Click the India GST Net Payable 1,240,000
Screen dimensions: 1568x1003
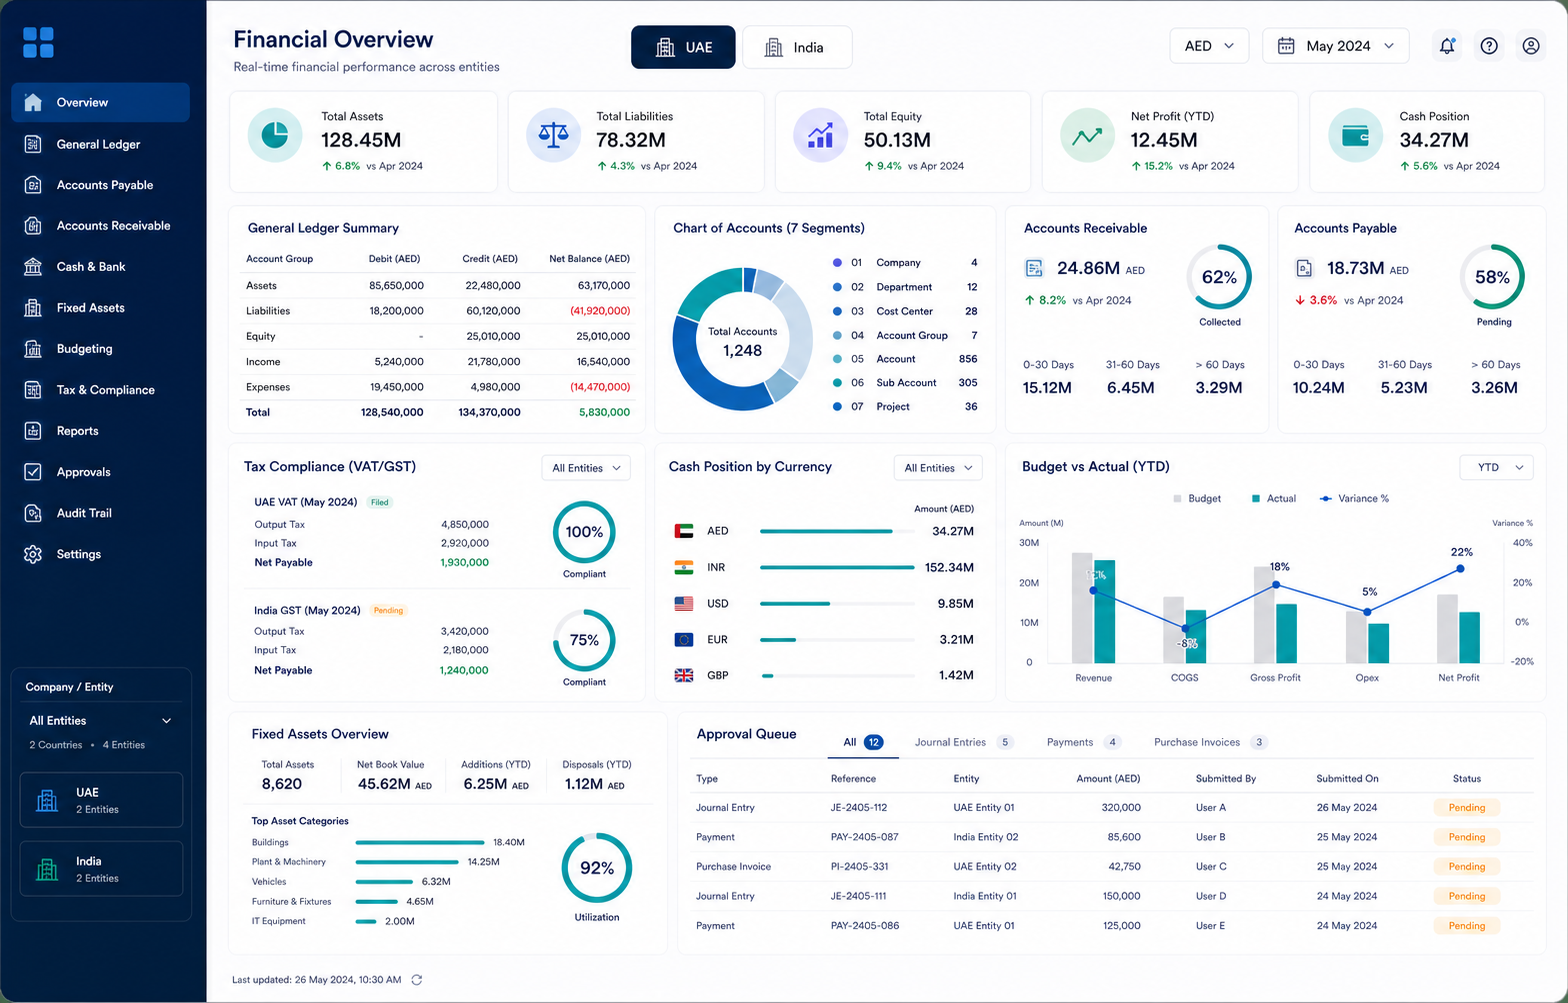coord(464,670)
